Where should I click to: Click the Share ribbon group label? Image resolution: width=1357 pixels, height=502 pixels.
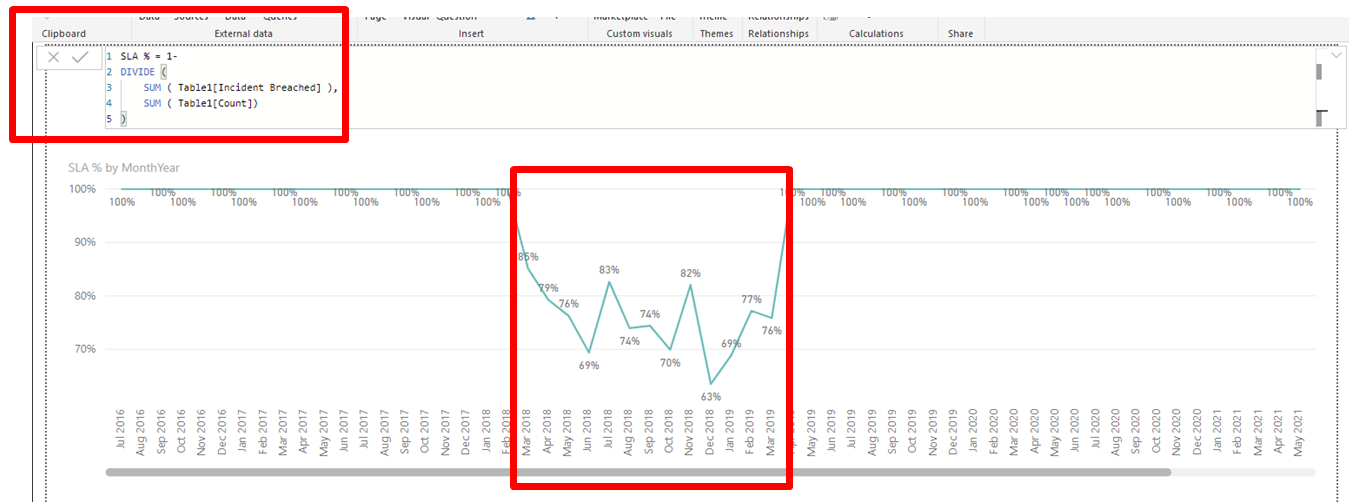coord(960,34)
